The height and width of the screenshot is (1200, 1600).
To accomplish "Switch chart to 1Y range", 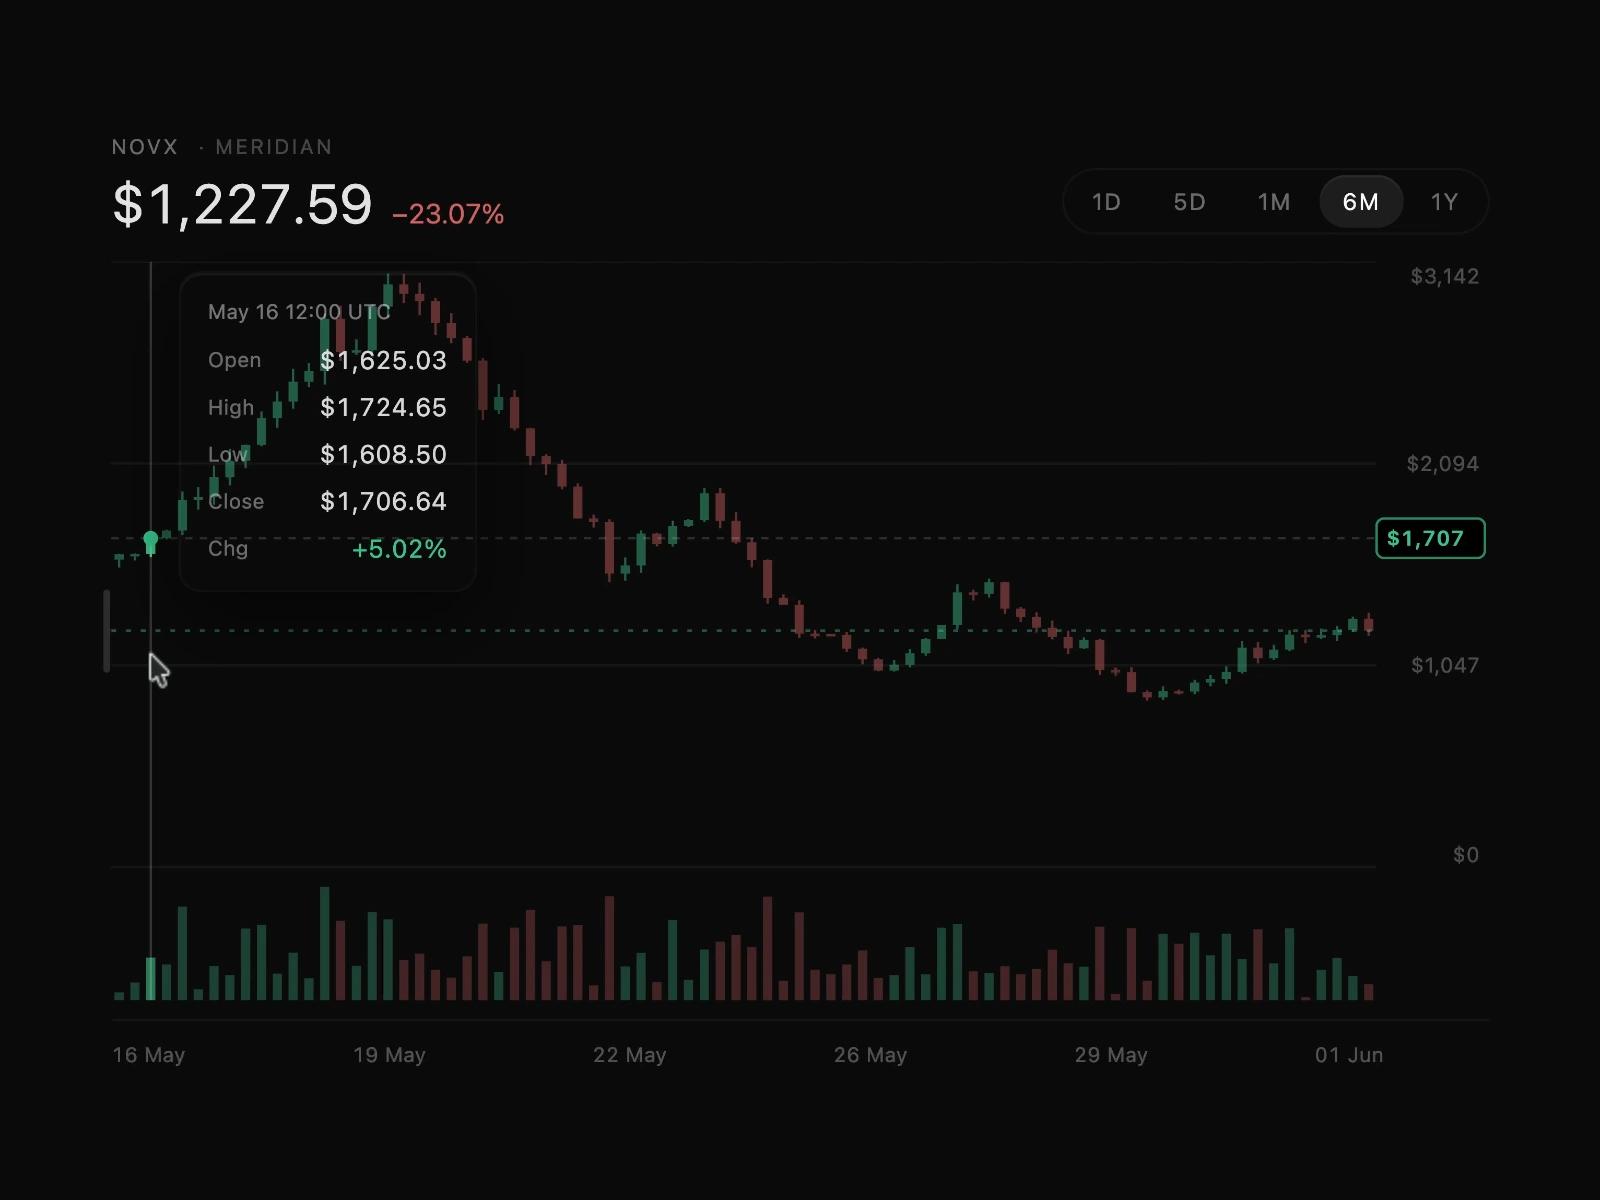I will 1444,202.
